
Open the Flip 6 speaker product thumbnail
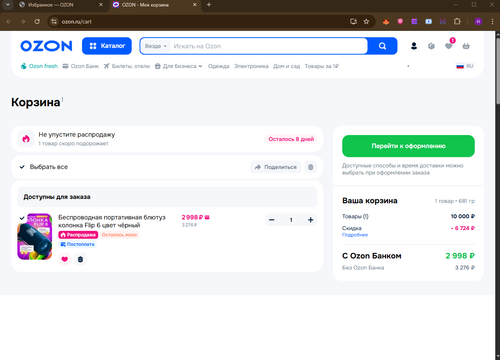click(x=35, y=237)
